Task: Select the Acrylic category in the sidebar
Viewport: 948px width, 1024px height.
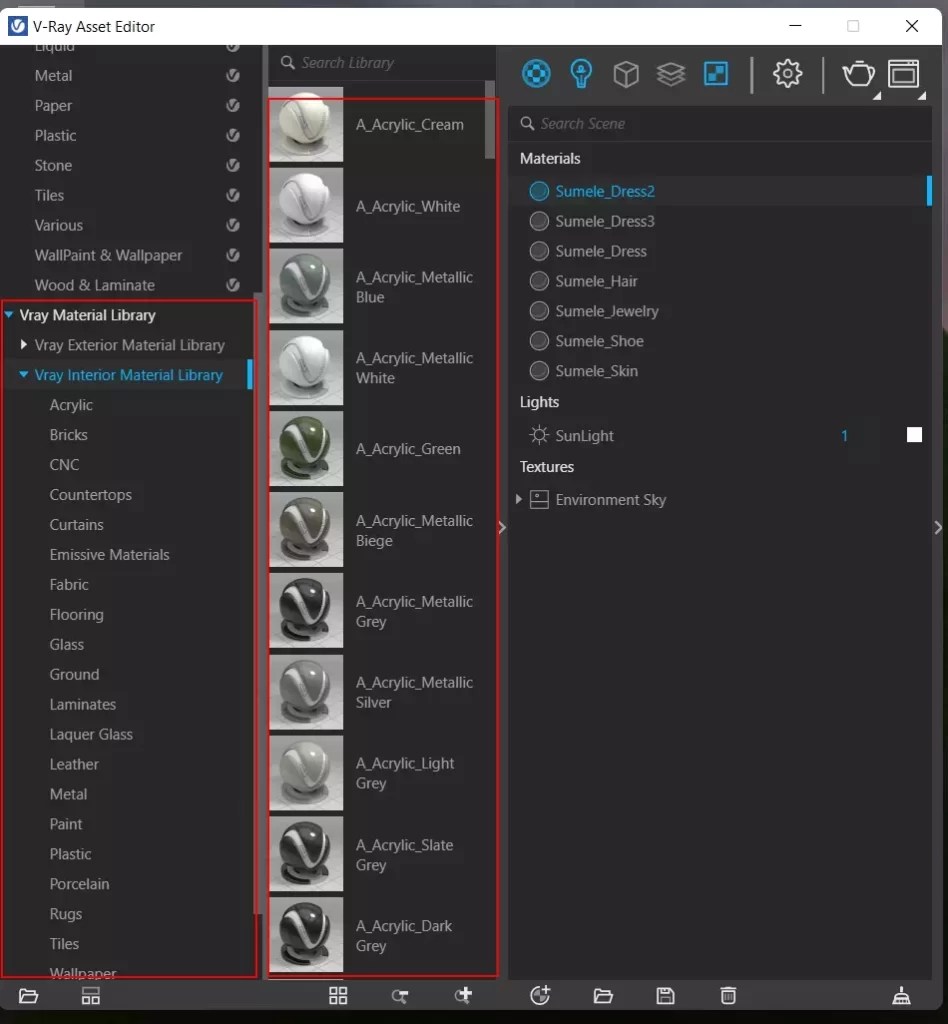Action: point(71,405)
